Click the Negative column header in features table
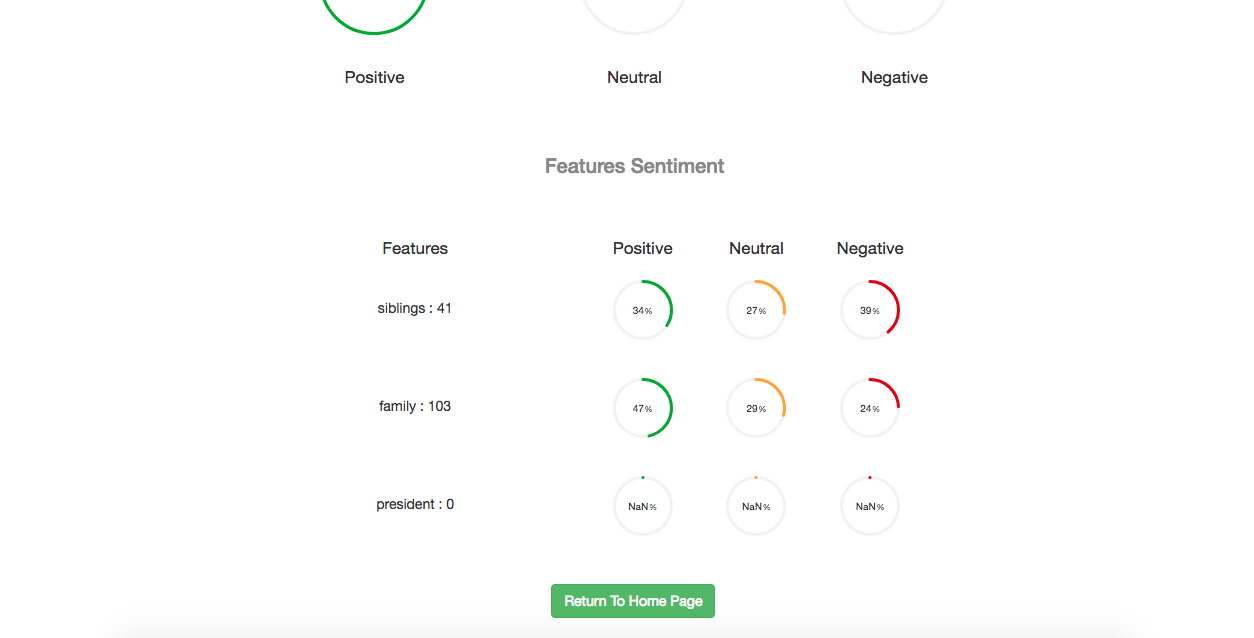Viewport: 1254px width, 638px height. (870, 248)
